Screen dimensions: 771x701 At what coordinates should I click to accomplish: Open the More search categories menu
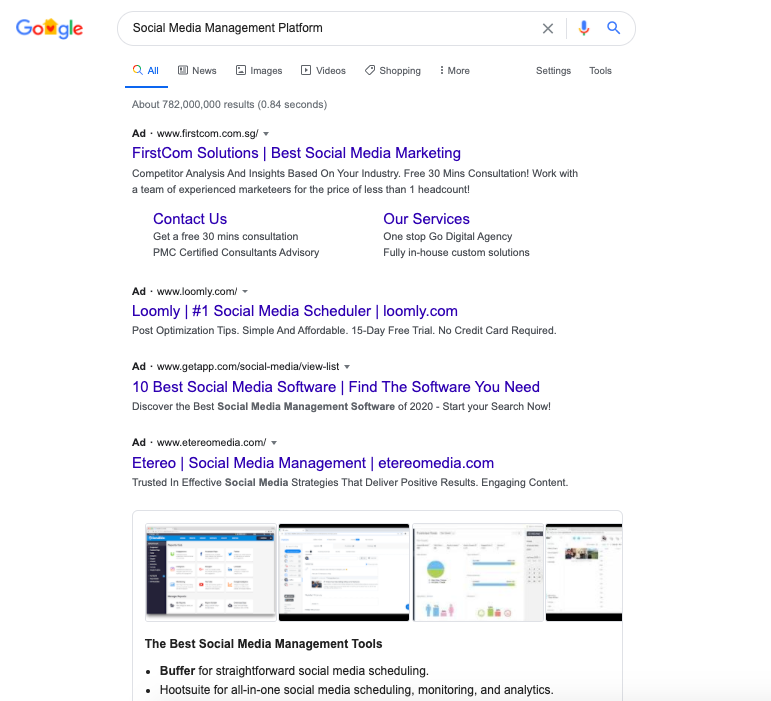tap(455, 70)
